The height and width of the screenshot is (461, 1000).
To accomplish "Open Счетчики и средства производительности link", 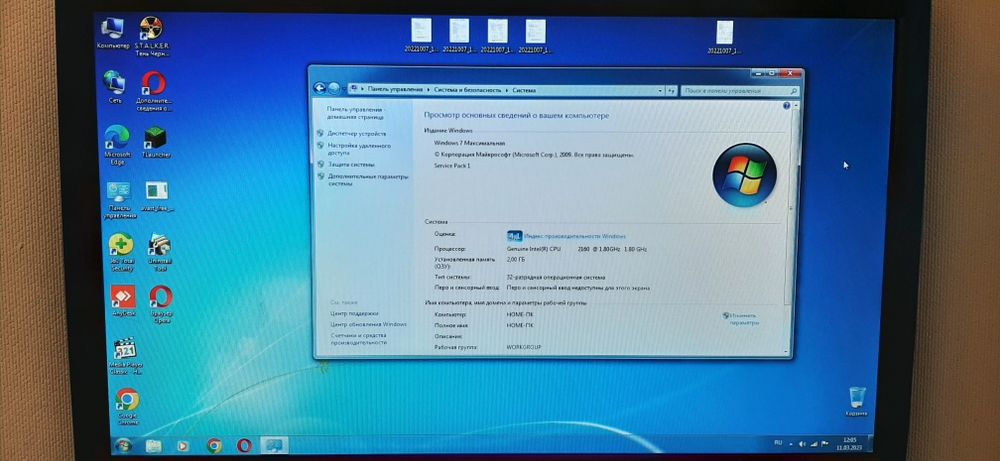I will [x=358, y=339].
